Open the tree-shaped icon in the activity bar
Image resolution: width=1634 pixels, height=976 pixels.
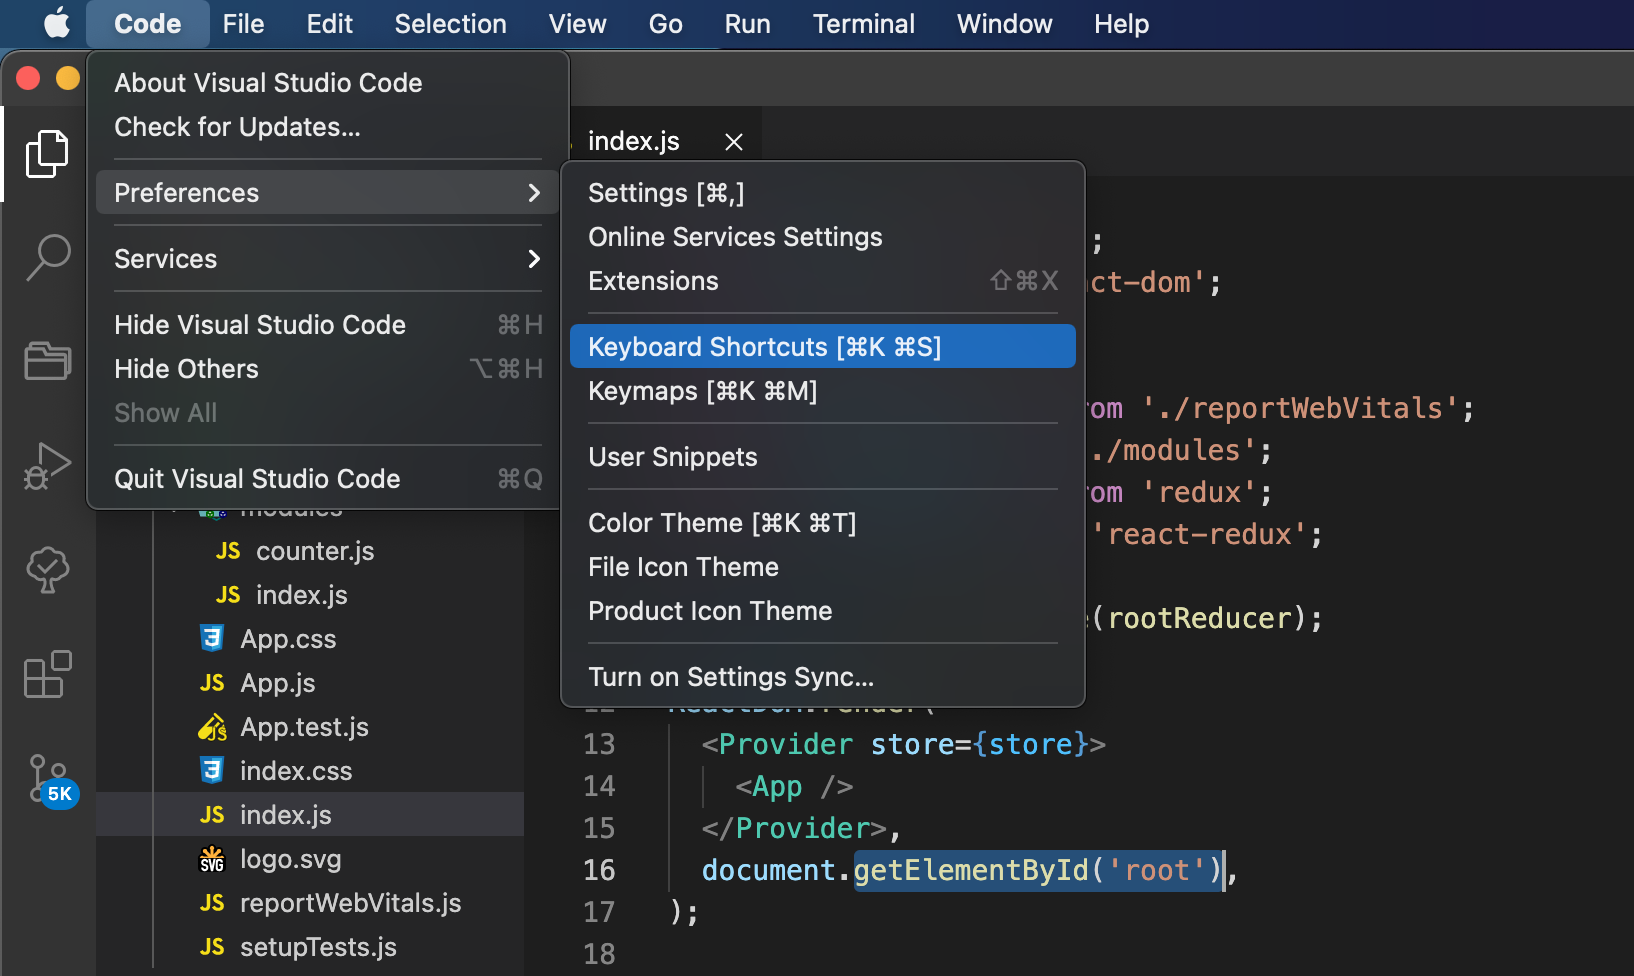[x=47, y=570]
